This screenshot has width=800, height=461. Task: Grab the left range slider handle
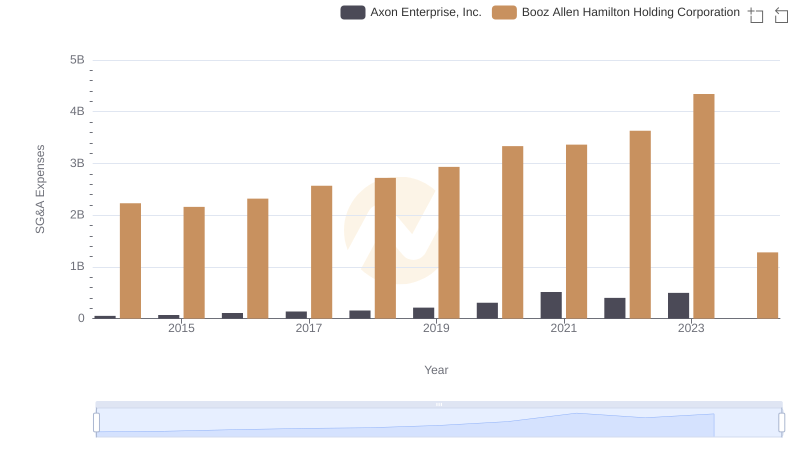click(x=96, y=422)
